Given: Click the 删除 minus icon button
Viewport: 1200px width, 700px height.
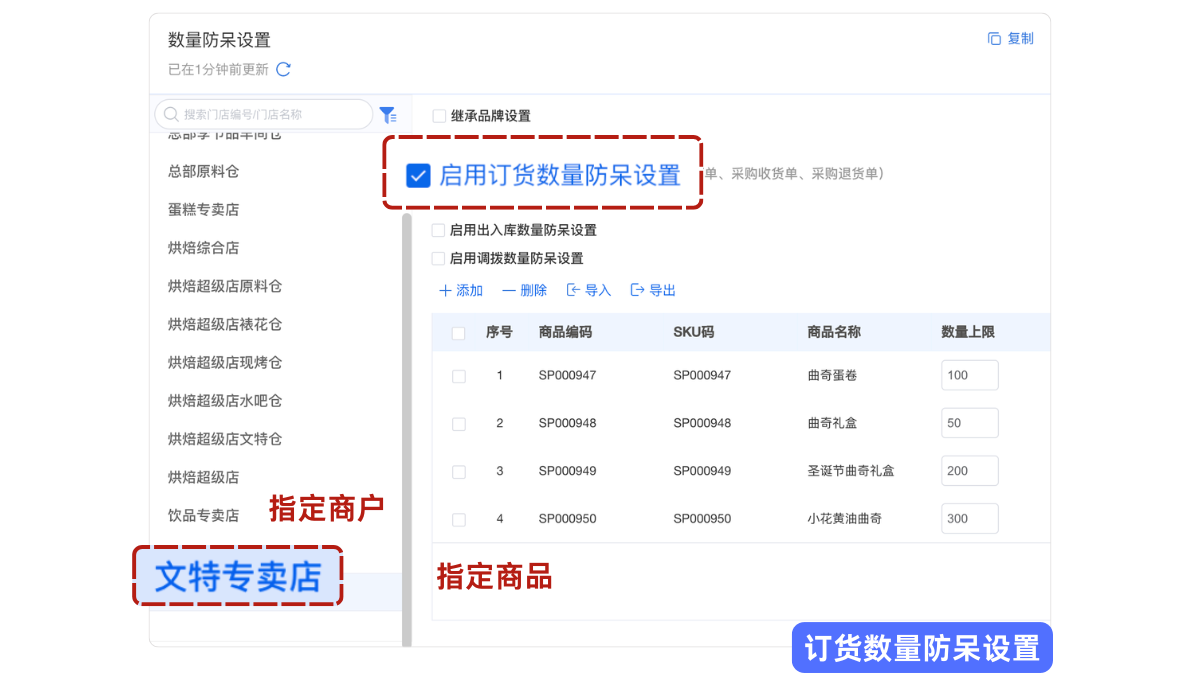Looking at the screenshot, I should point(509,291).
